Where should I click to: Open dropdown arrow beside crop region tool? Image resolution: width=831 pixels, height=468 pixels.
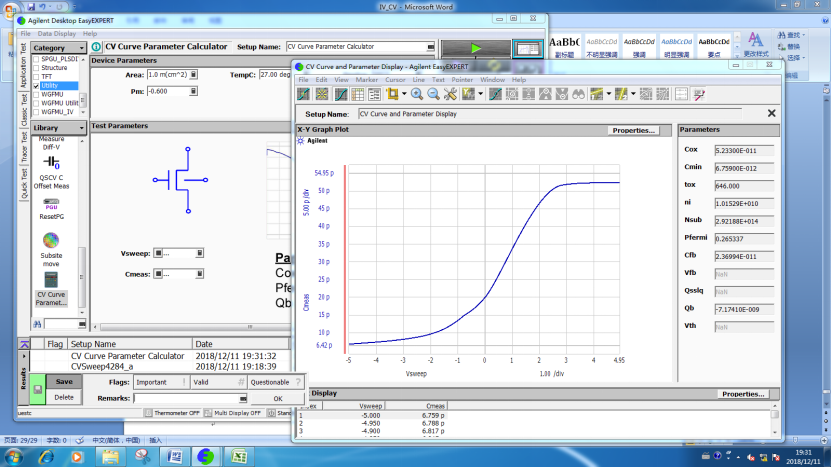click(404, 94)
